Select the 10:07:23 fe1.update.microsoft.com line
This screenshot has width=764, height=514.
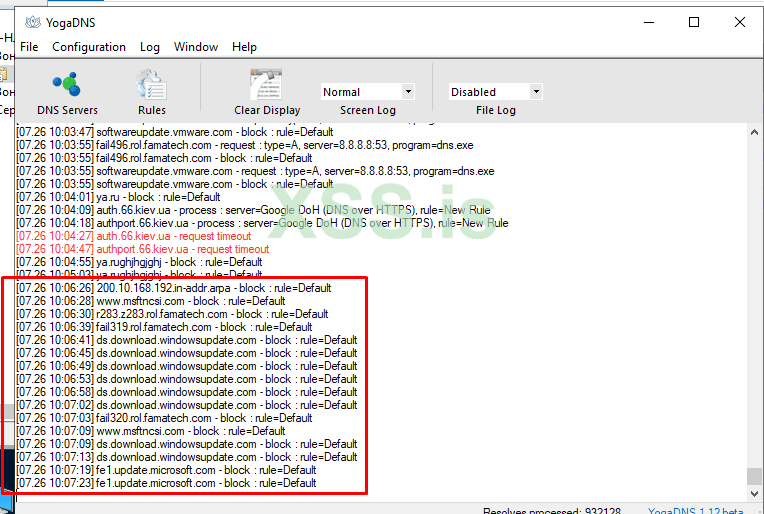166,483
